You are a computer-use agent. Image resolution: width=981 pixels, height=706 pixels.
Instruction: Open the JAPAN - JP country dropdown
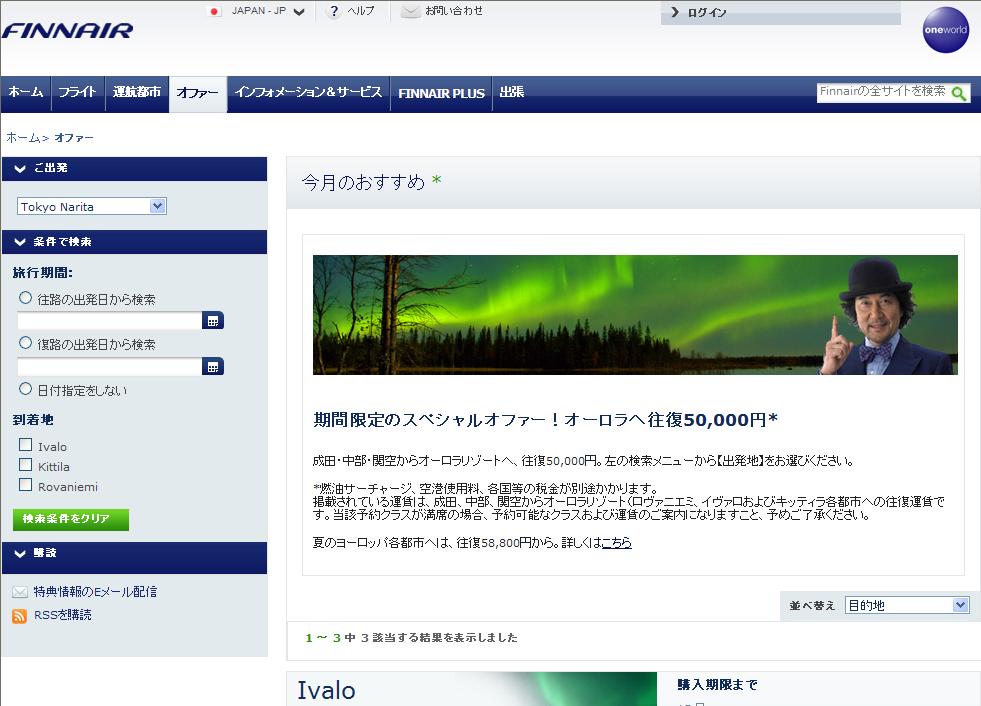(x=267, y=11)
